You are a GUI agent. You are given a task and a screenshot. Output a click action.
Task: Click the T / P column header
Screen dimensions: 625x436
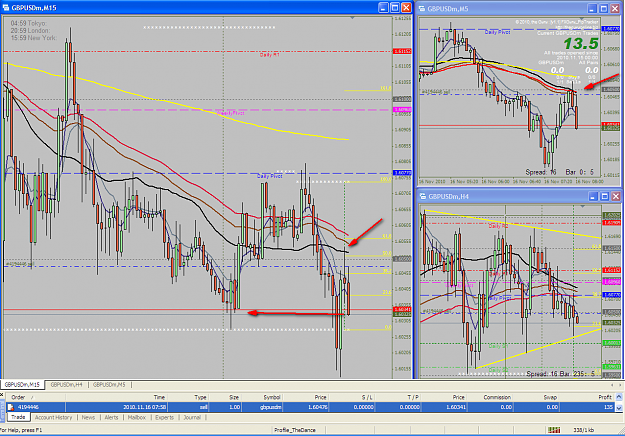398,397
